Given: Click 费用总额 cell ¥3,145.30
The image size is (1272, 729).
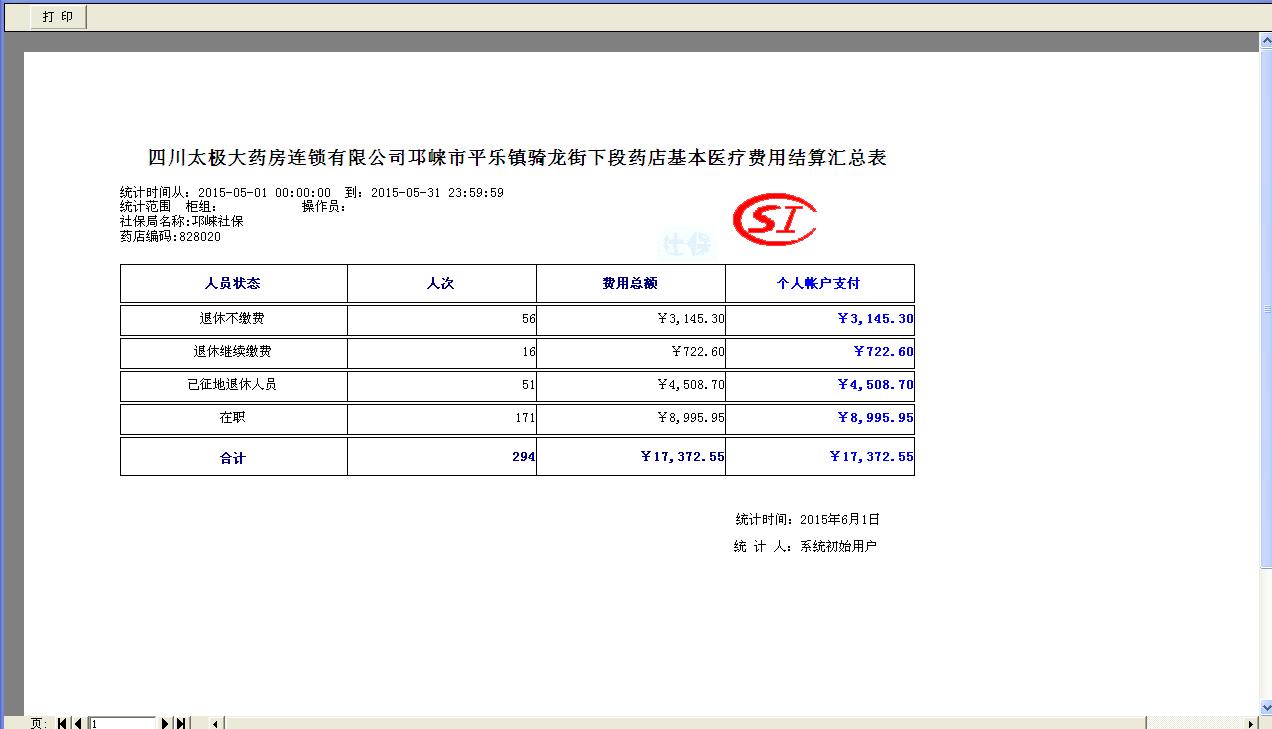Looking at the screenshot, I should pos(690,320).
